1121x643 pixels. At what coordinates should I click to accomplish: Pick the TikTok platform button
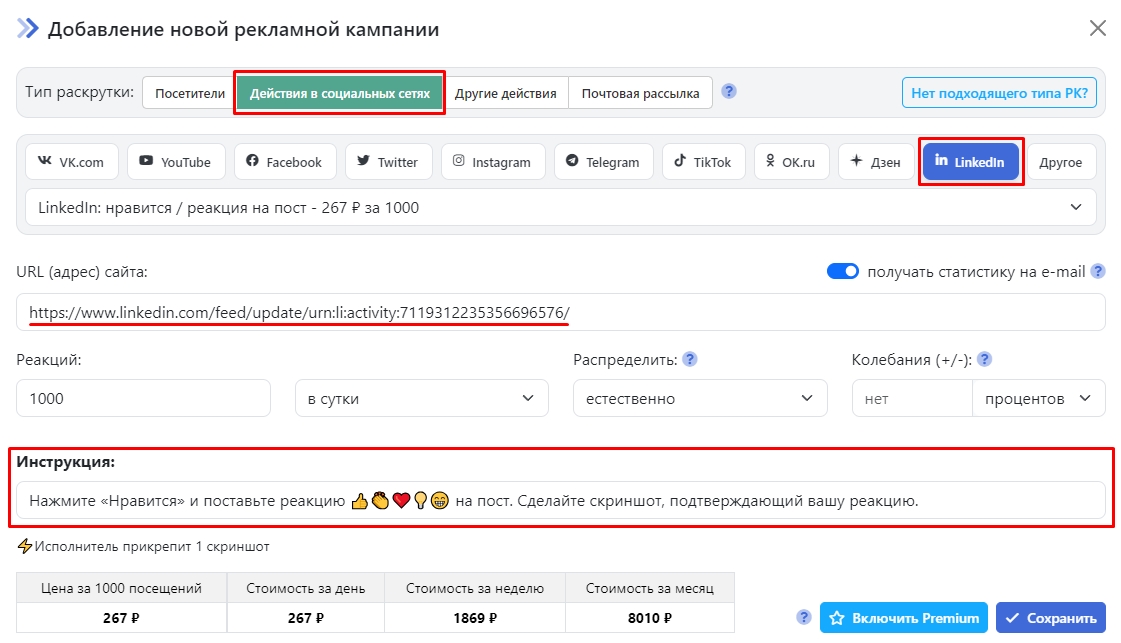(702, 162)
